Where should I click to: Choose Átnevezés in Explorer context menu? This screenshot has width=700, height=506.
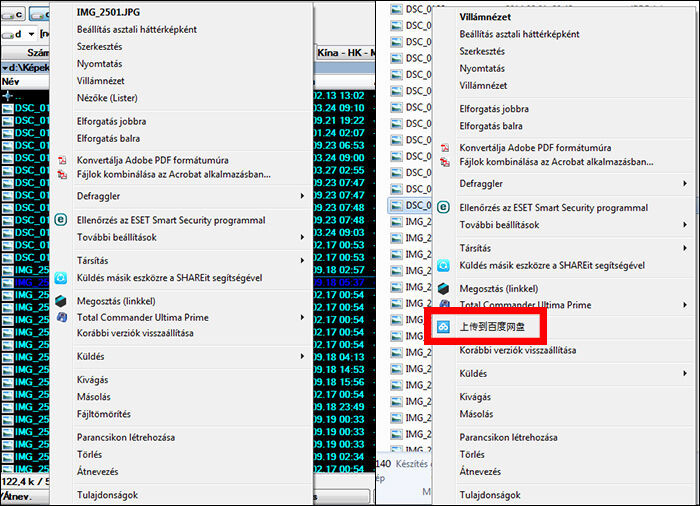coord(480,472)
